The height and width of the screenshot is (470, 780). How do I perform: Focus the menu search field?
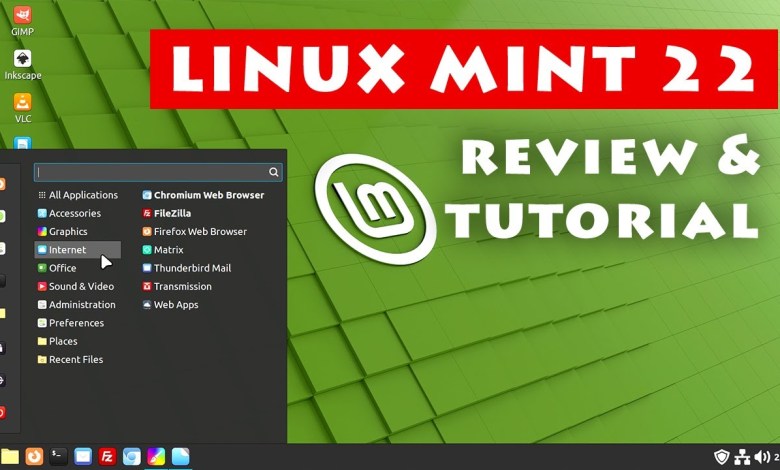(x=158, y=172)
